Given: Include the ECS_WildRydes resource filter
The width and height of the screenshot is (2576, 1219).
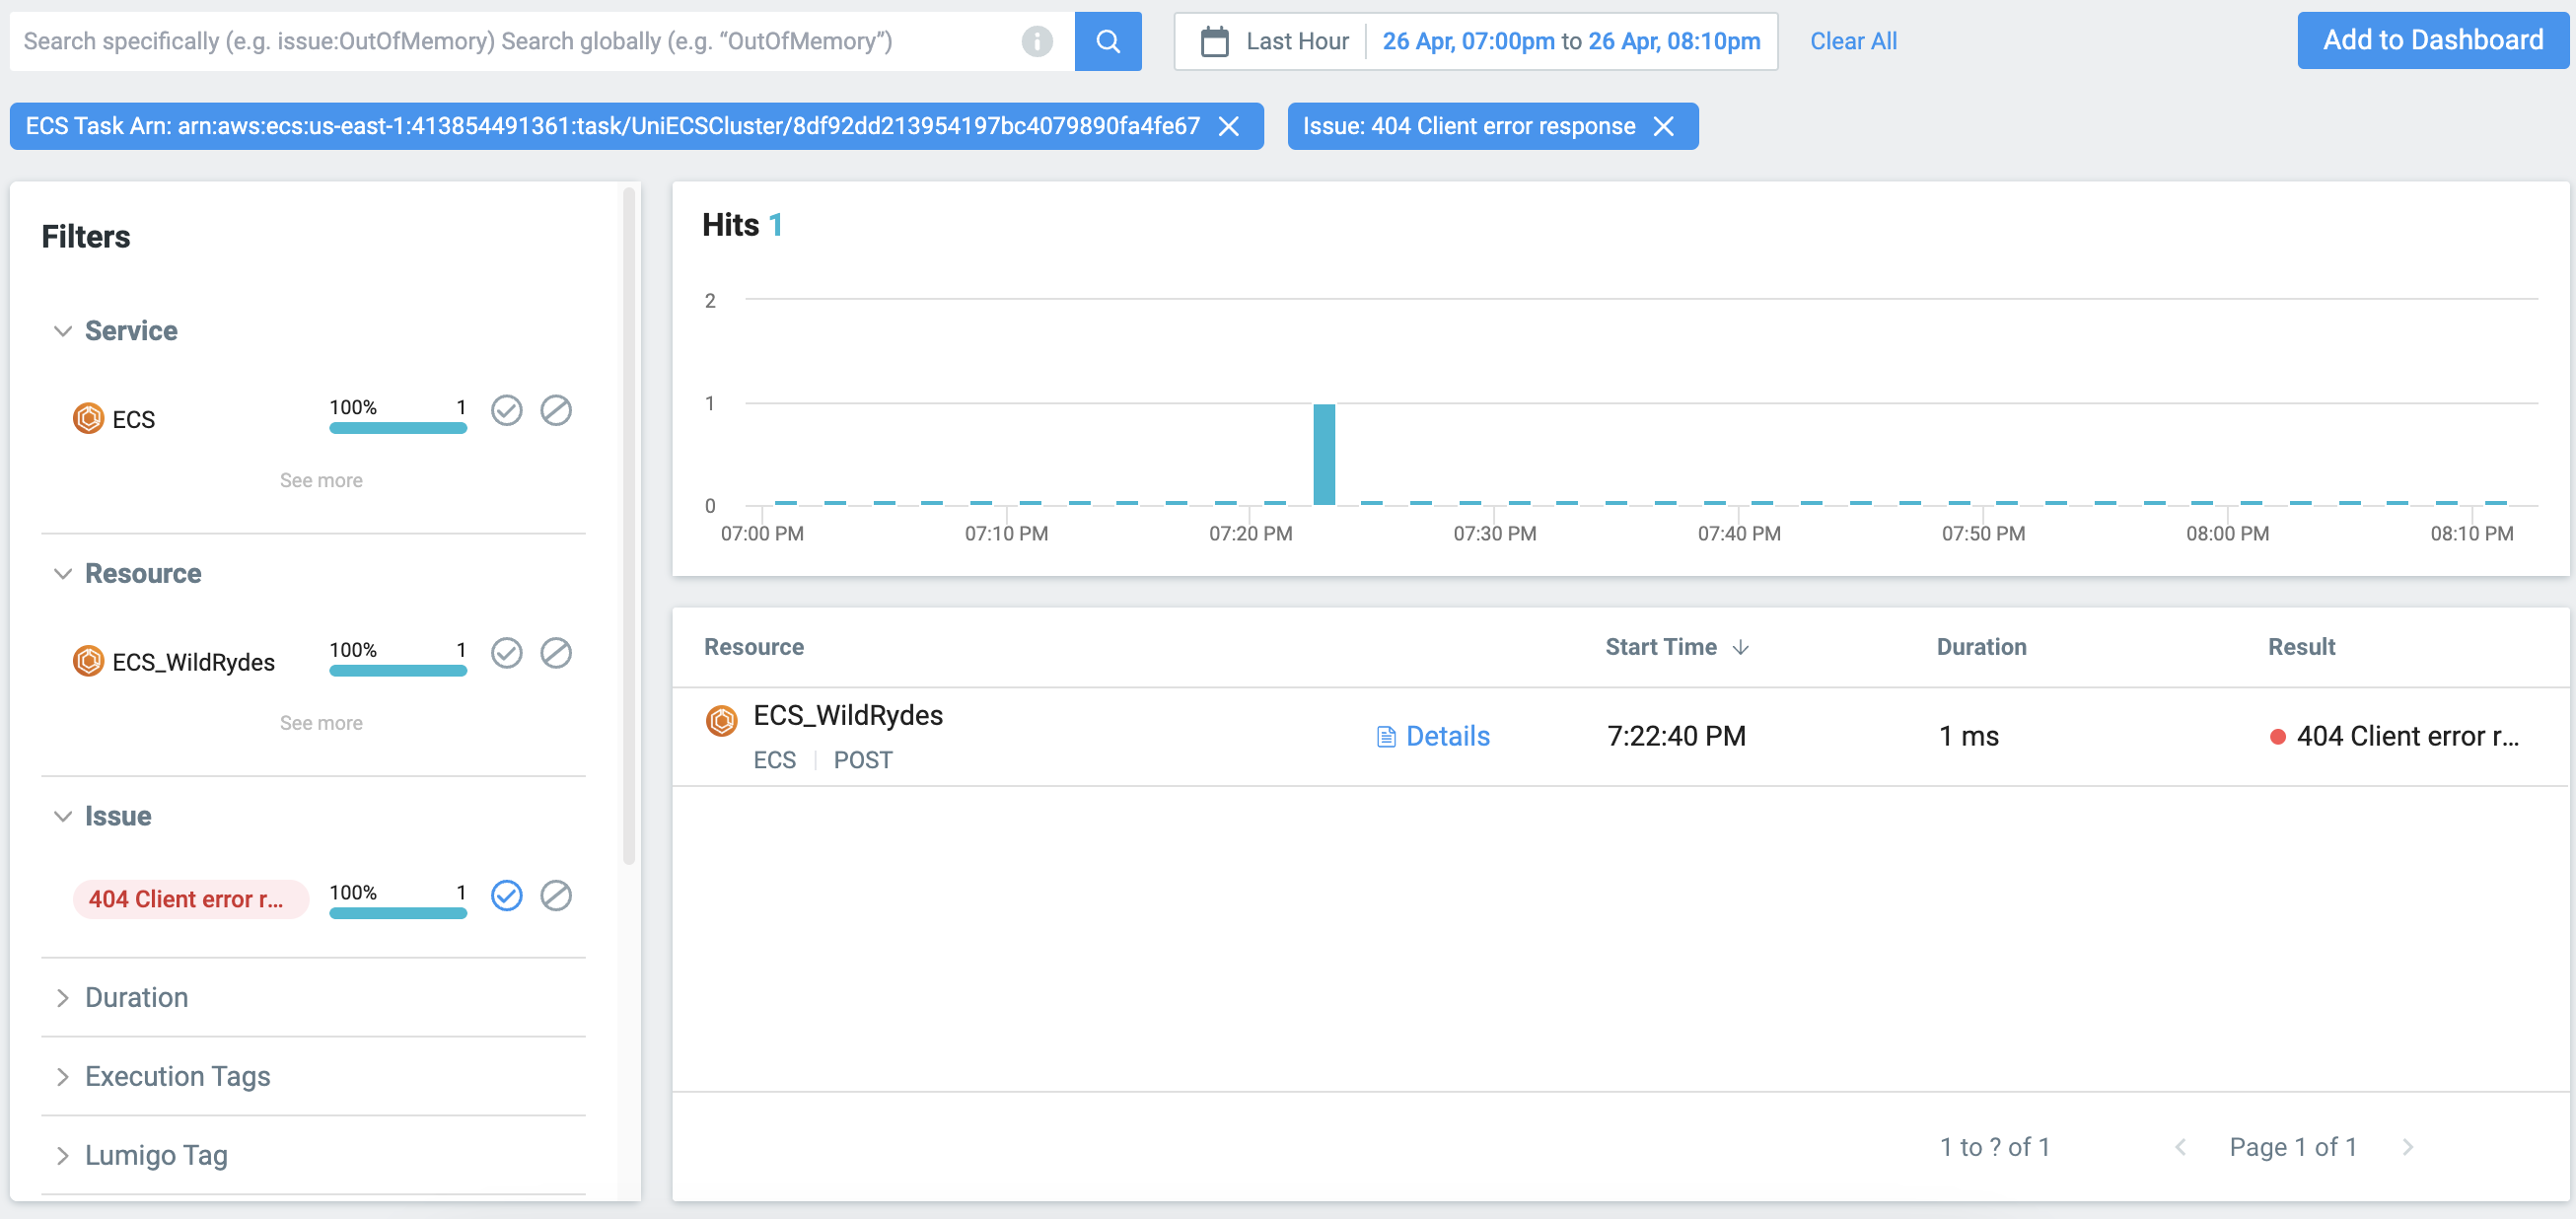Looking at the screenshot, I should pyautogui.click(x=506, y=653).
